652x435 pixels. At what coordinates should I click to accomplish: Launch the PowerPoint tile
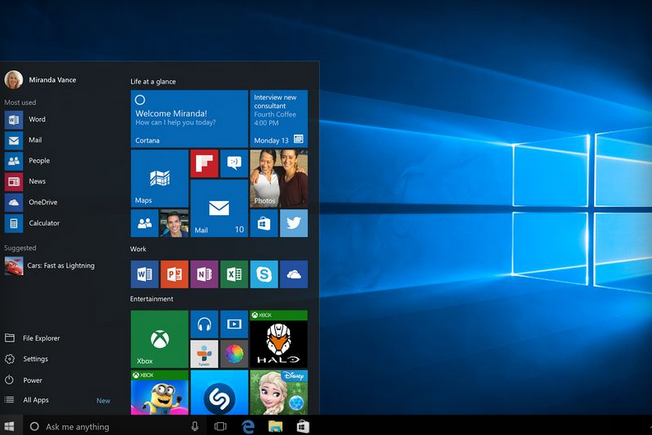tap(174, 274)
